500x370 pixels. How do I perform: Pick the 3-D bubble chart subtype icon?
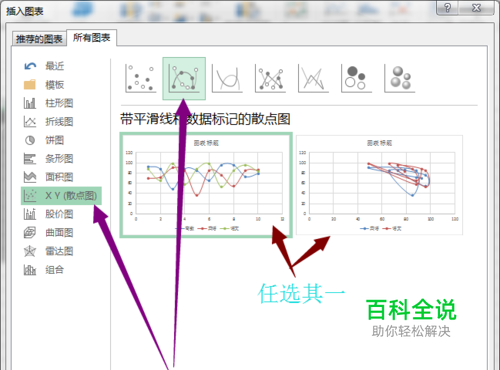400,79
